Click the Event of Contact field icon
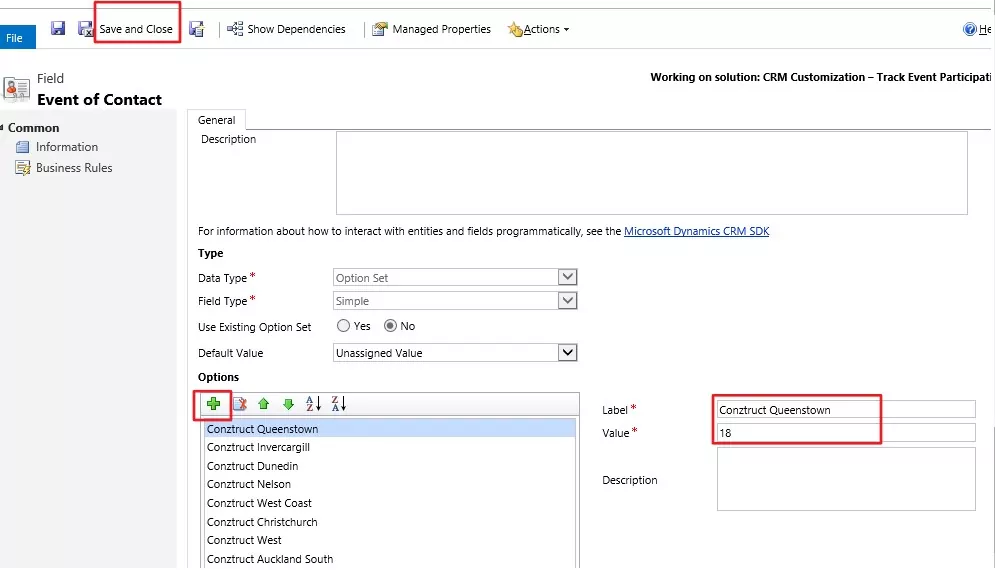The height and width of the screenshot is (570, 995). click(16, 88)
